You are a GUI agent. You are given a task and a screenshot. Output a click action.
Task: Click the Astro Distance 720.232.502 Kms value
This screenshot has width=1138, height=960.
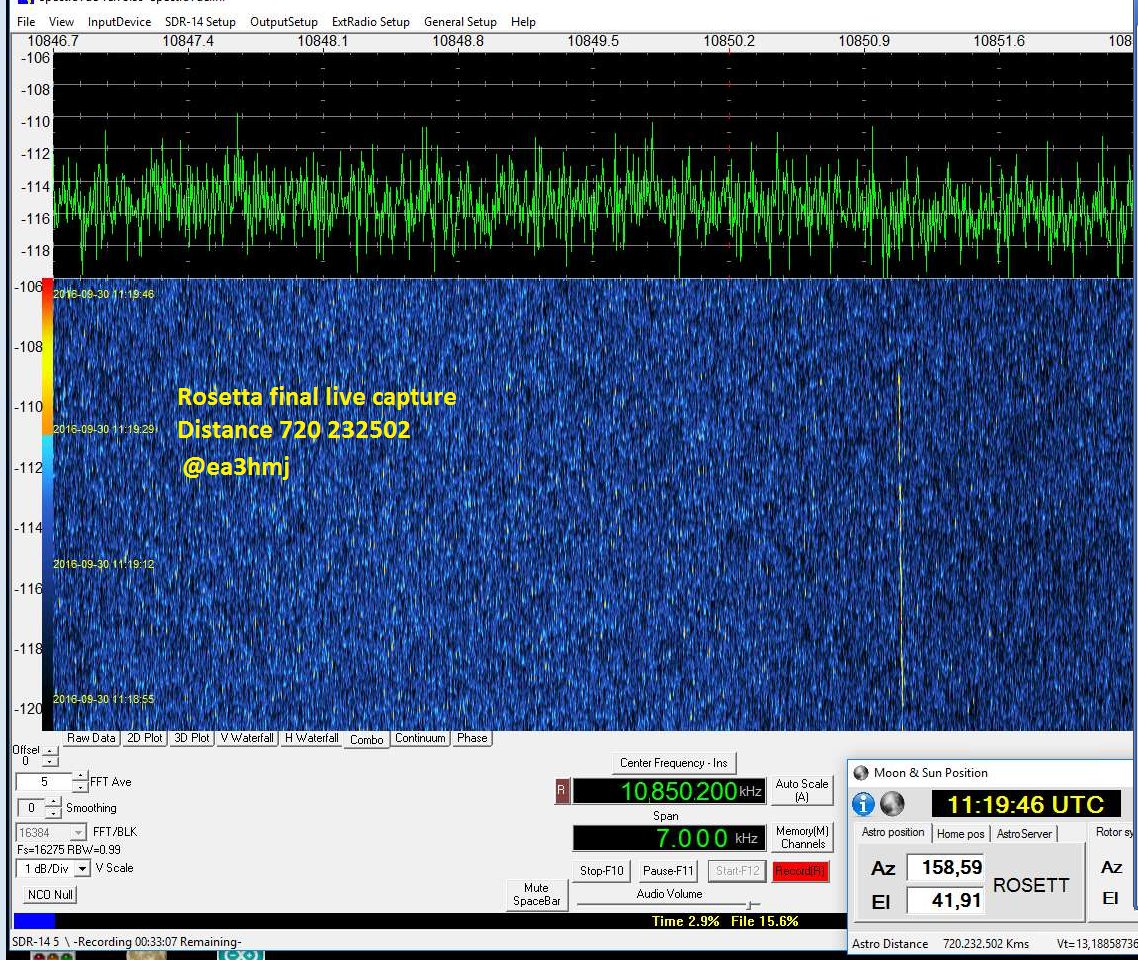[x=986, y=943]
